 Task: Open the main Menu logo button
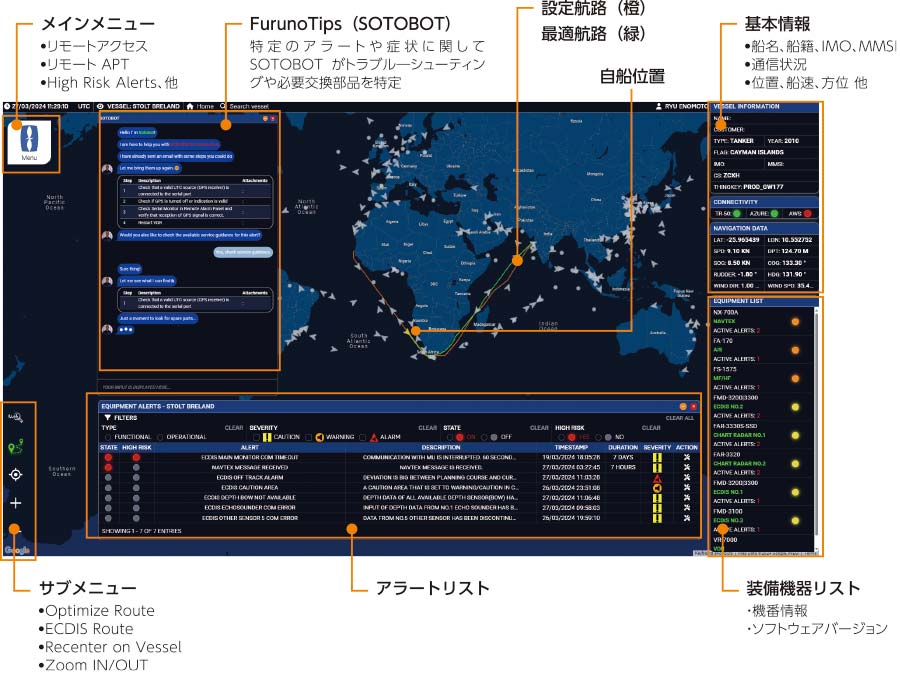pyautogui.click(x=29, y=142)
